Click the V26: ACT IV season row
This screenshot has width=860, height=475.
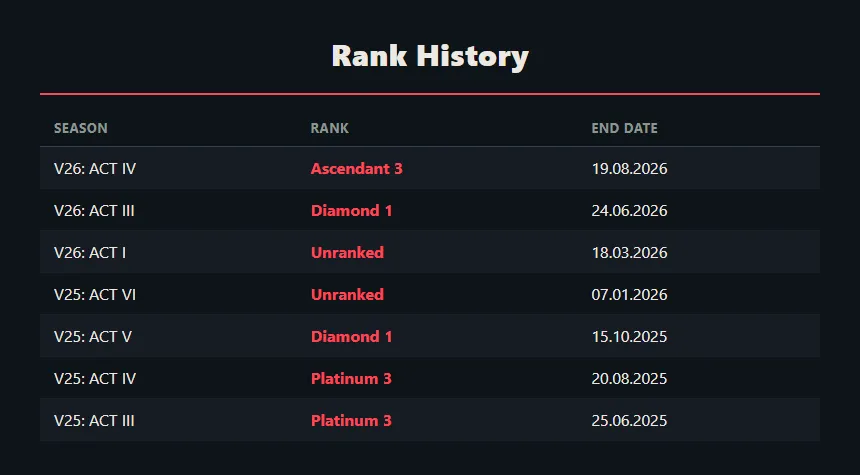point(430,168)
